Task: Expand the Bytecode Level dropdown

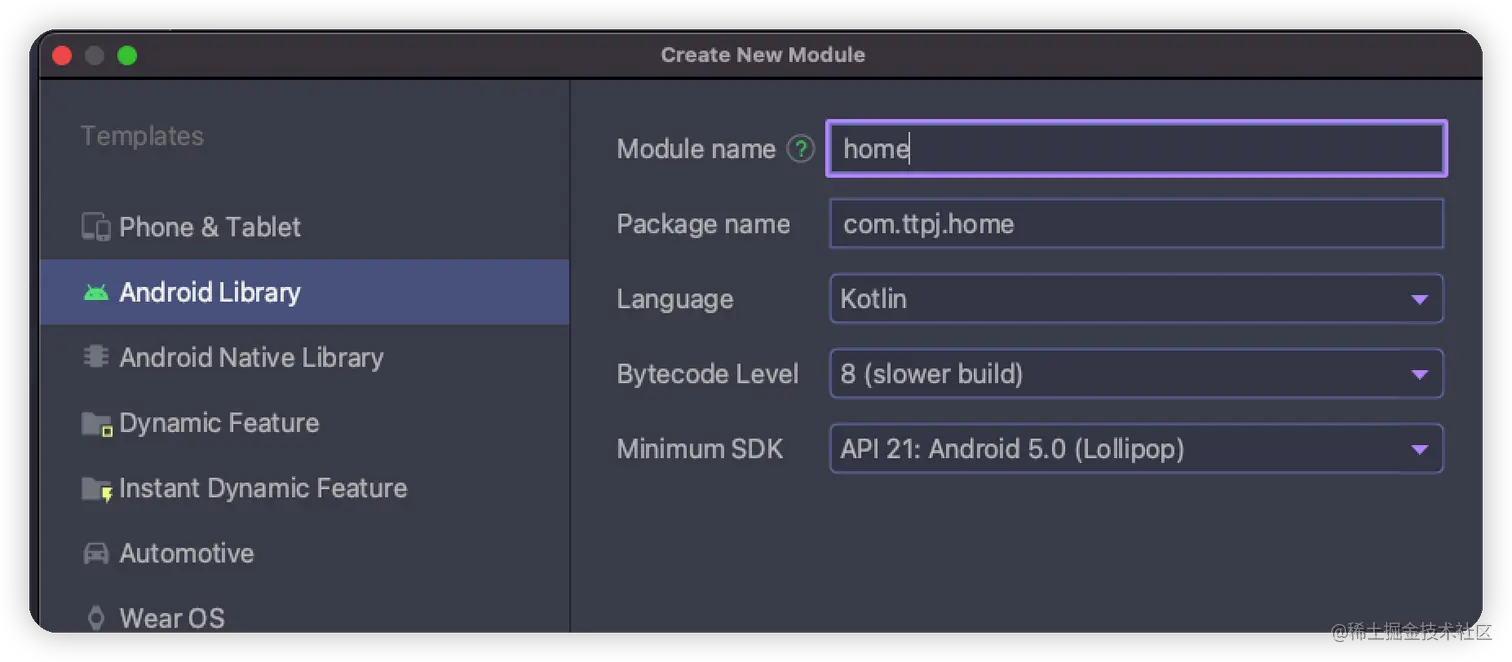Action: [x=1136, y=374]
